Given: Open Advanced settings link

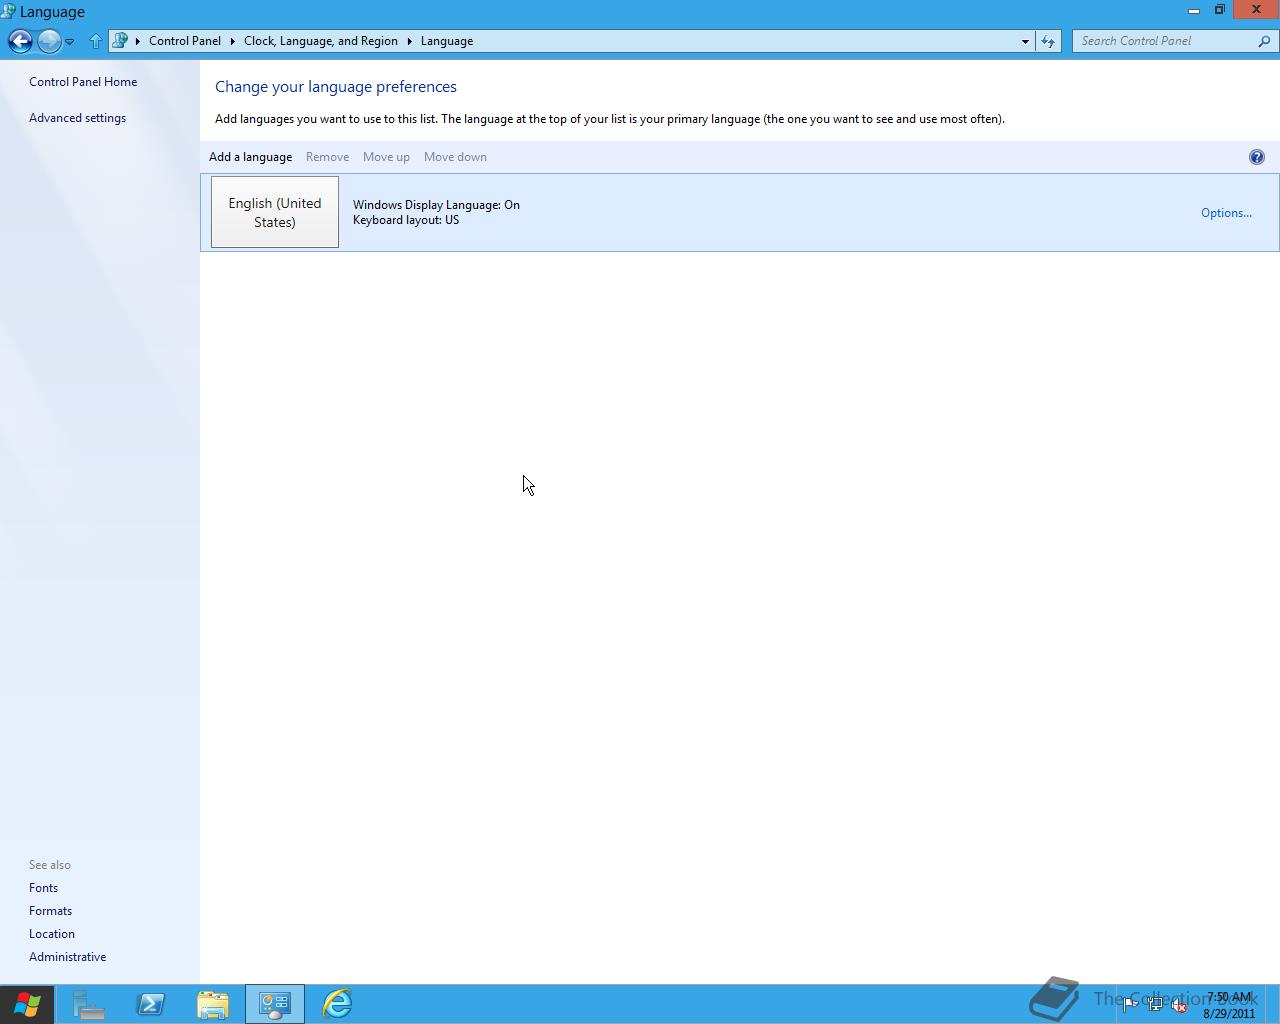Looking at the screenshot, I should 77,118.
